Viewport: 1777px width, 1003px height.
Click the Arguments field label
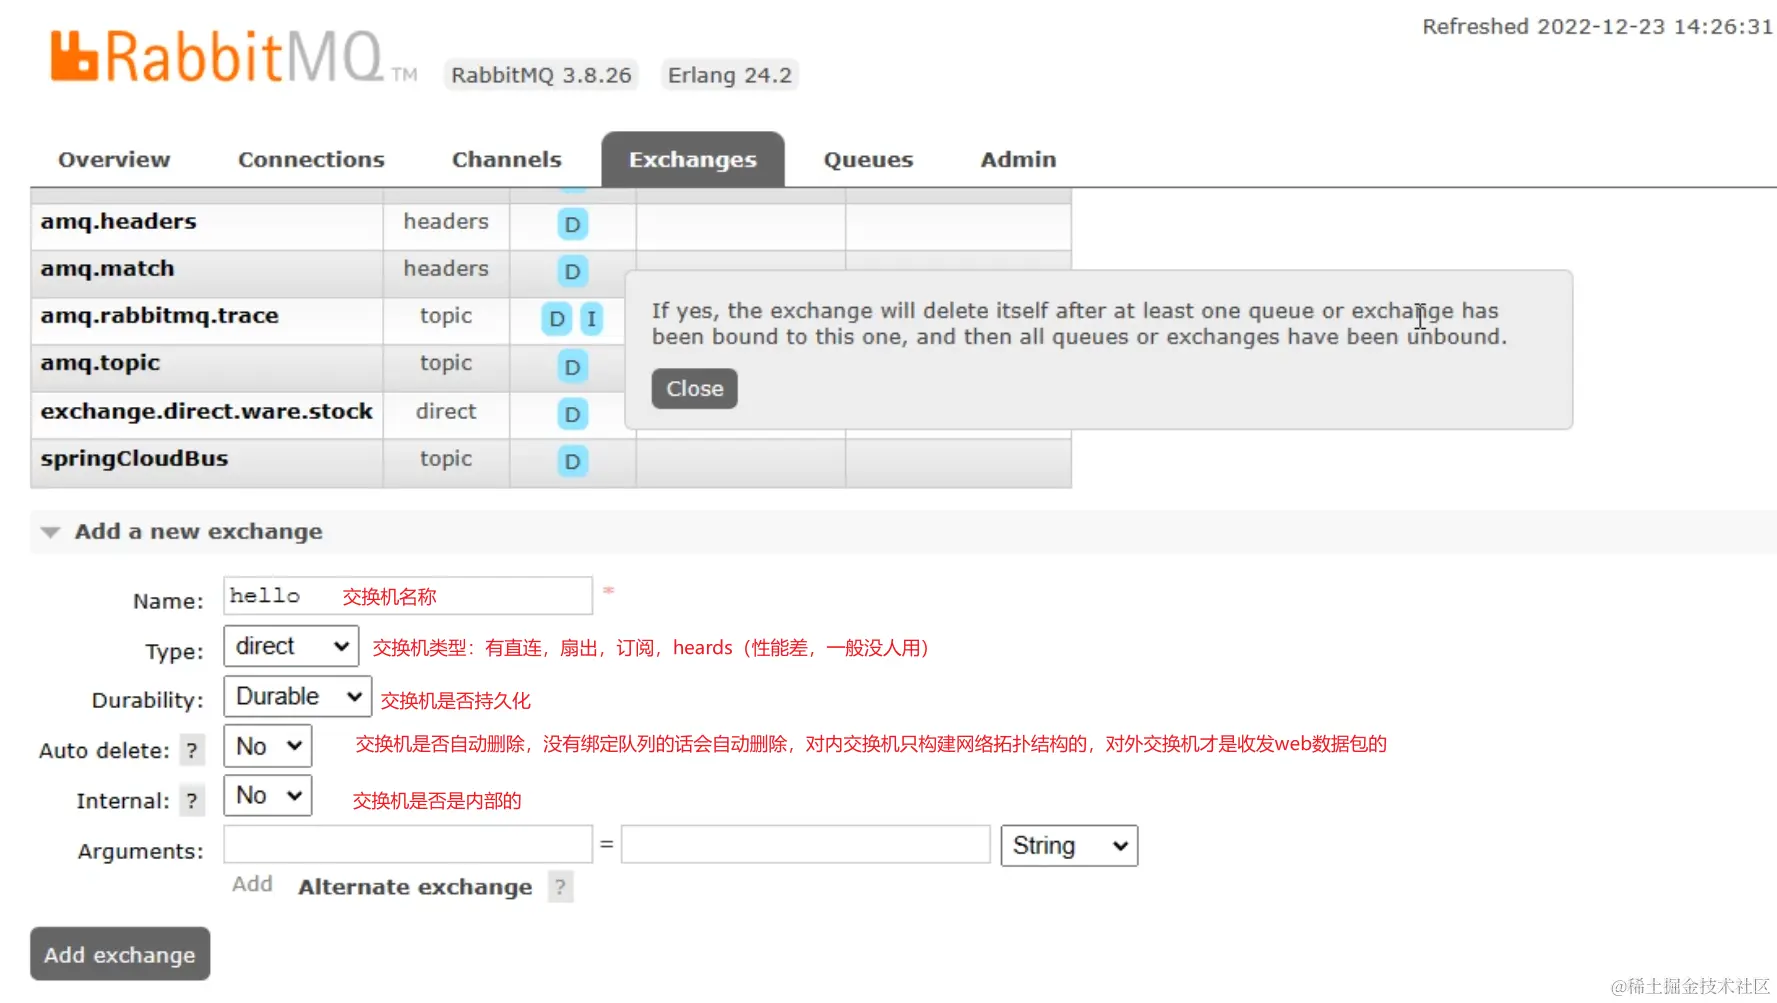pyautogui.click(x=140, y=851)
